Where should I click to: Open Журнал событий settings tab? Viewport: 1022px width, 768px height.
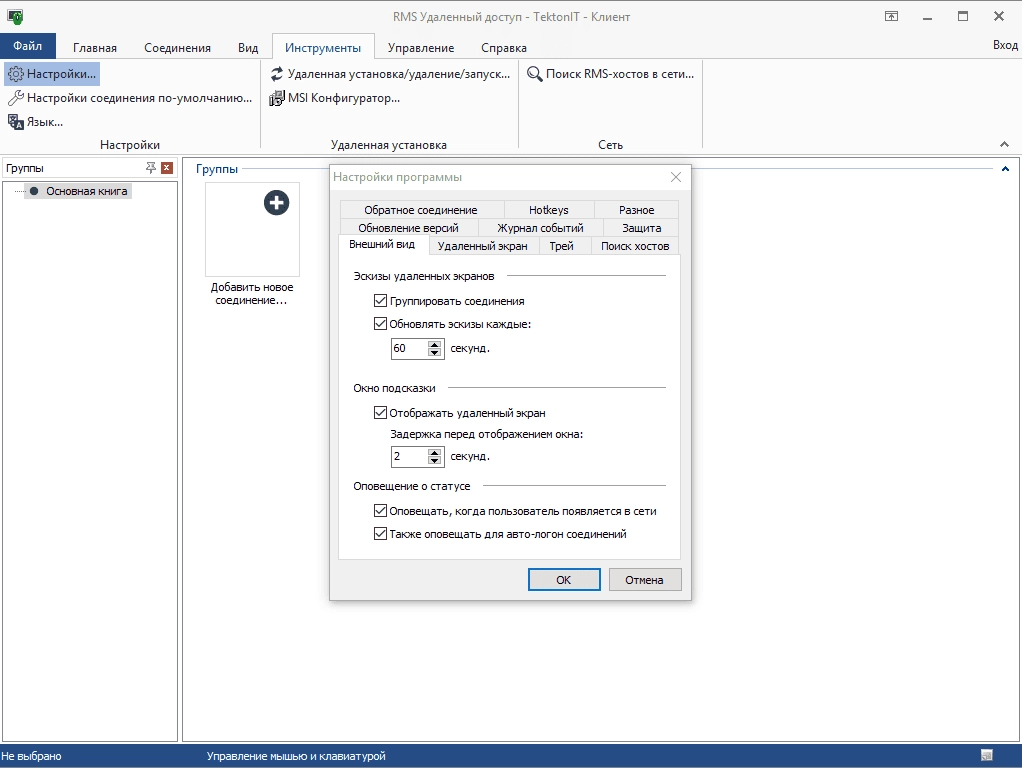pyautogui.click(x=540, y=228)
